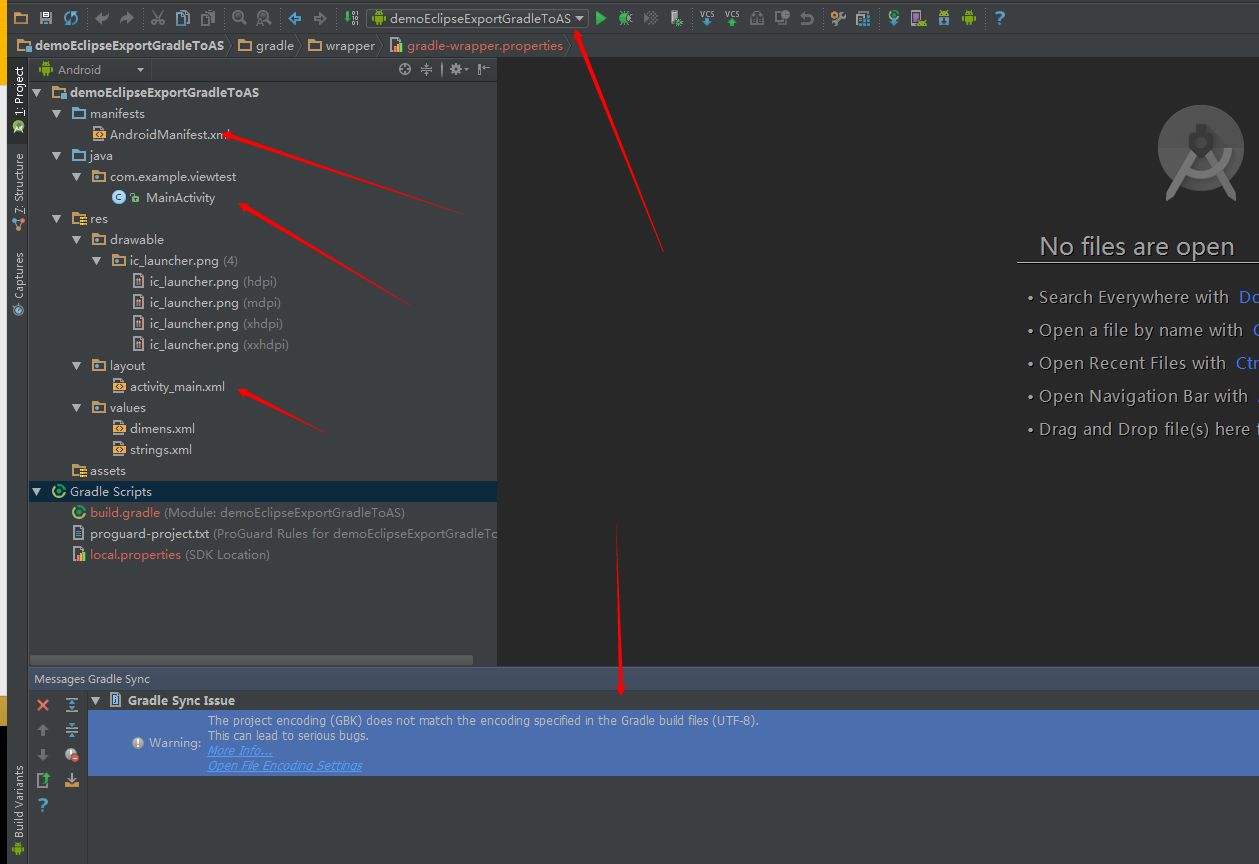This screenshot has width=1259, height=864.
Task: Click the More Info... link
Action: [x=240, y=751]
